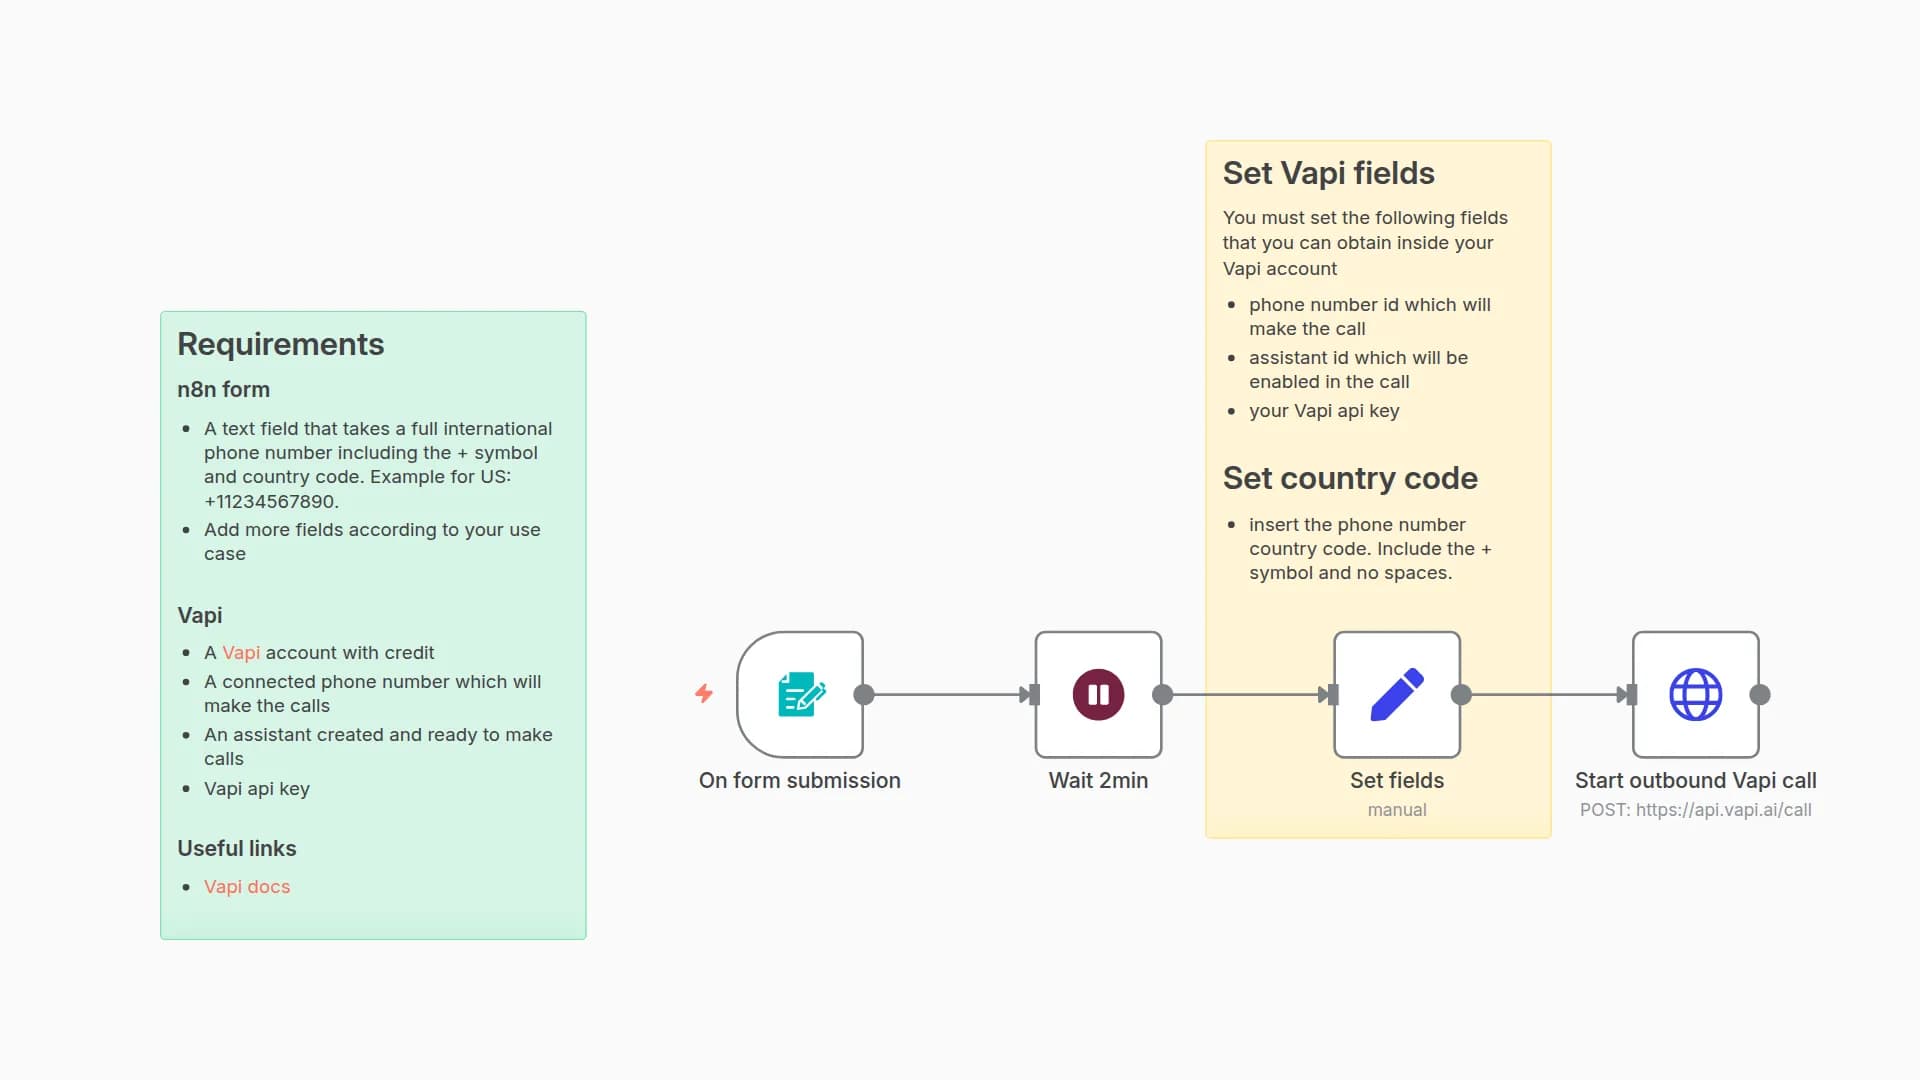The width and height of the screenshot is (1920, 1080).
Task: Click the connection line between form and Wait nodes
Action: tap(945, 694)
